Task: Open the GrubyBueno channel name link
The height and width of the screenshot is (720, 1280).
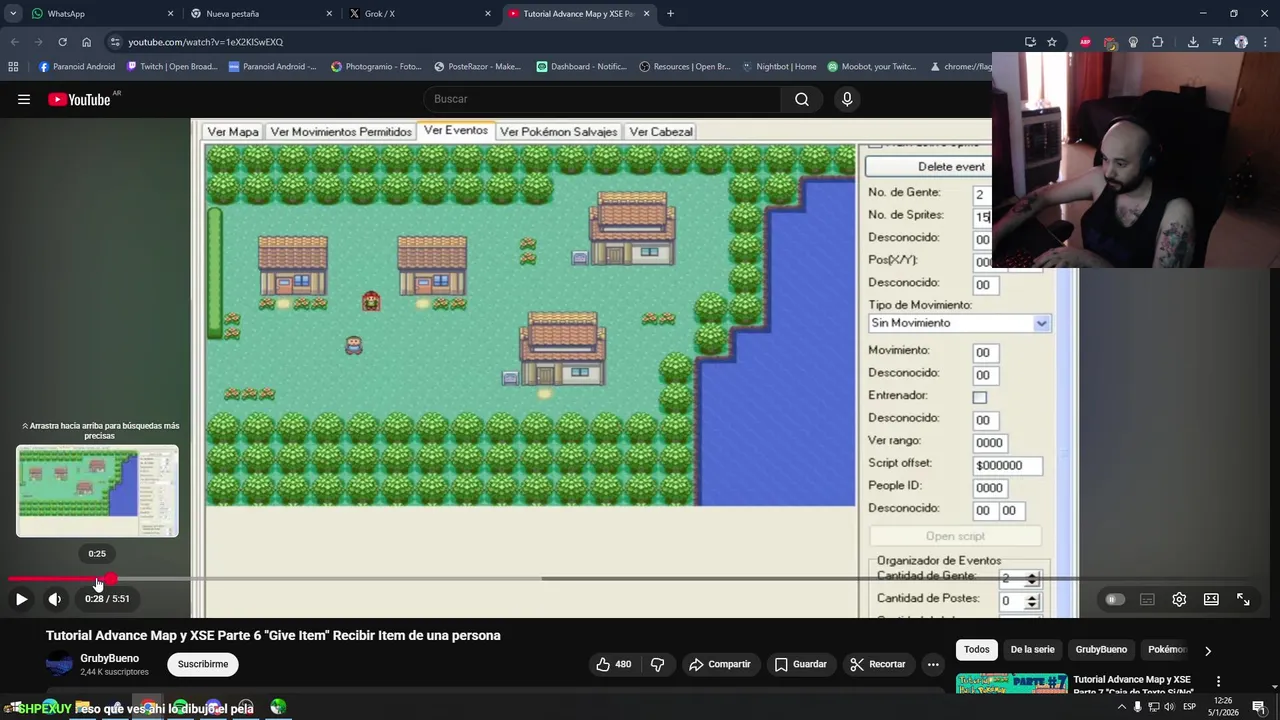Action: pos(109,658)
